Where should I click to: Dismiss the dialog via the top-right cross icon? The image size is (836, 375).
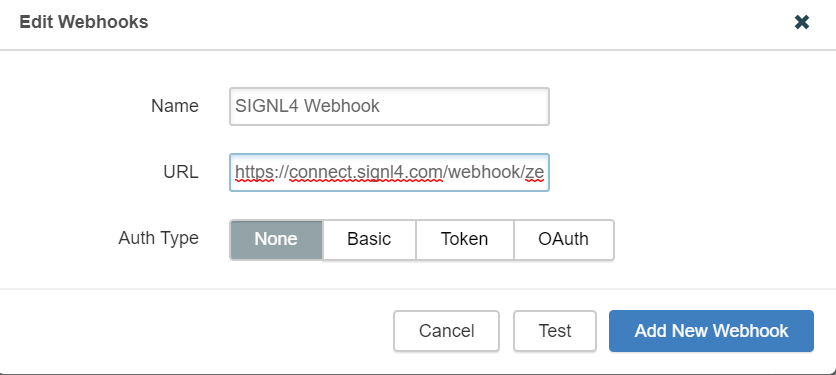click(802, 22)
